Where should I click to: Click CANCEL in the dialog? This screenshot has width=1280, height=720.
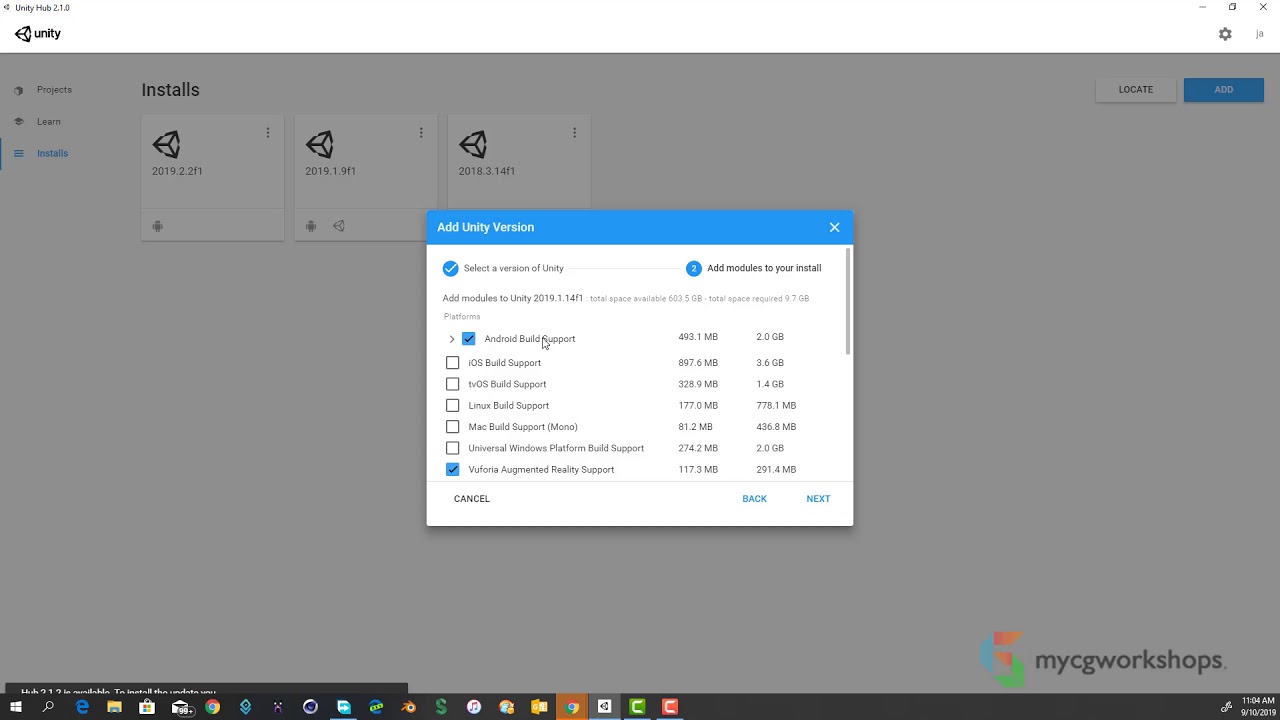pos(472,499)
